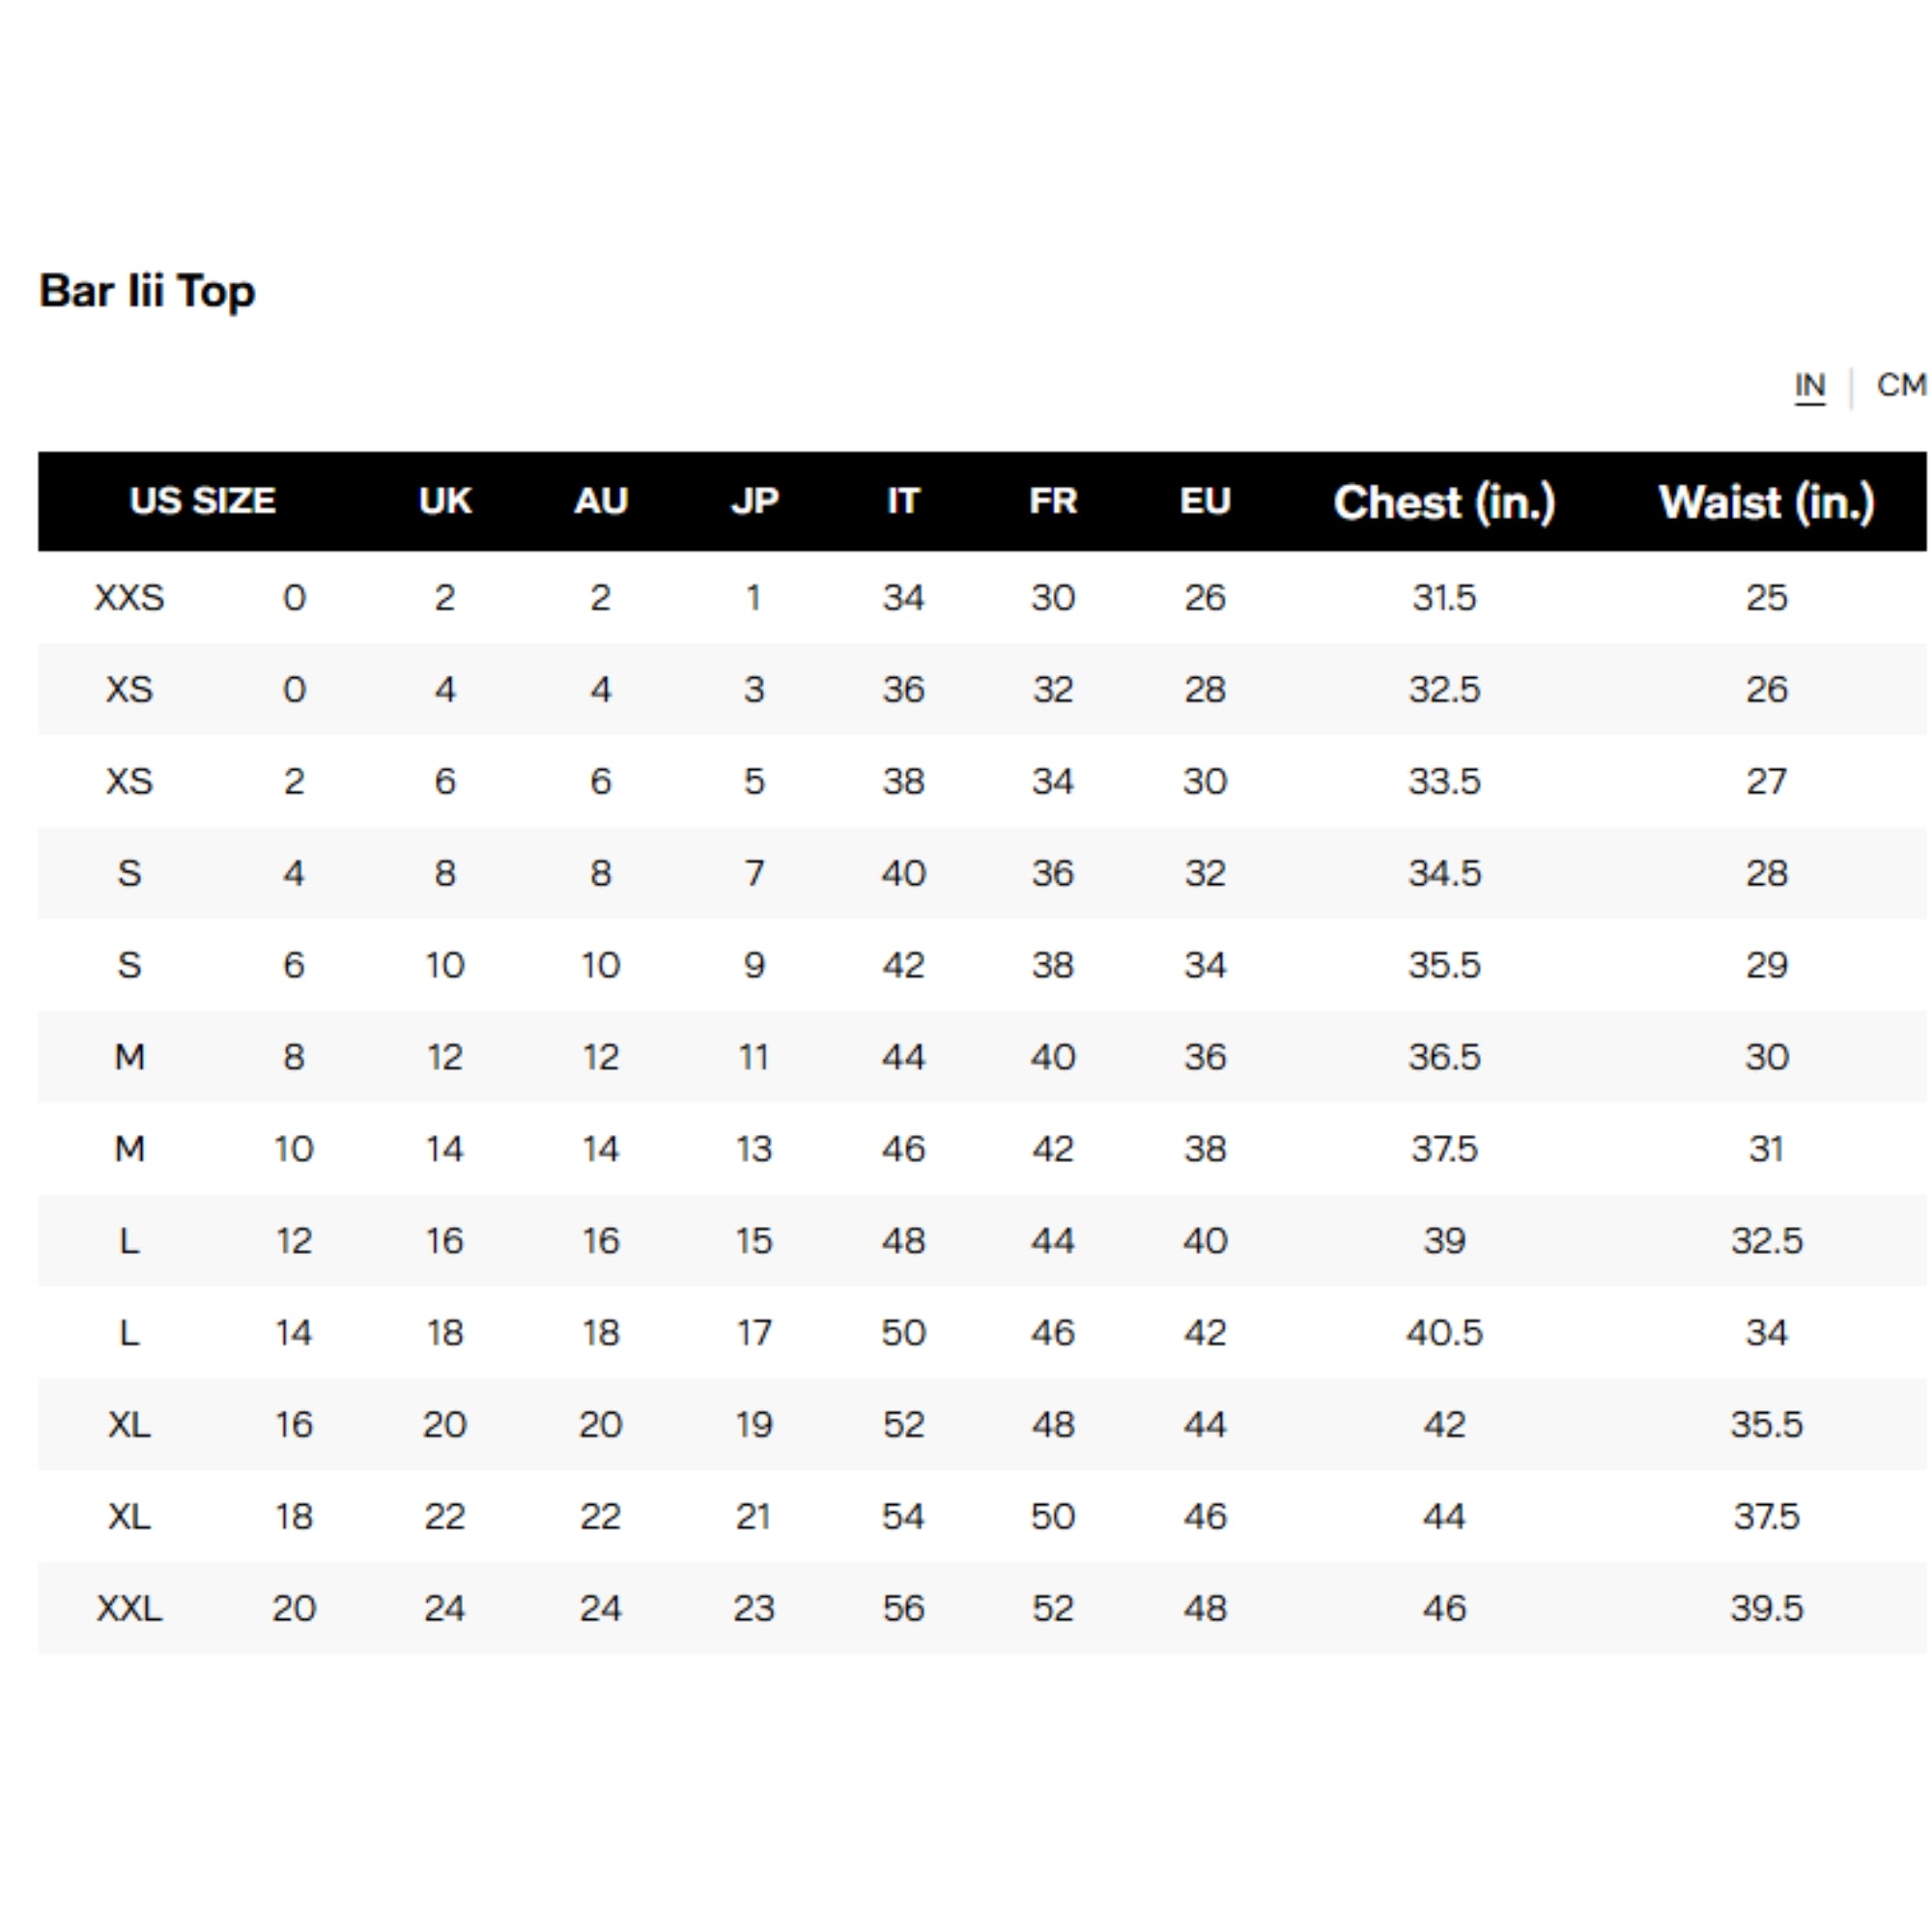Click the 36.5 chest measurement cell
Viewport: 1932px width, 1932px height.
click(1444, 1057)
